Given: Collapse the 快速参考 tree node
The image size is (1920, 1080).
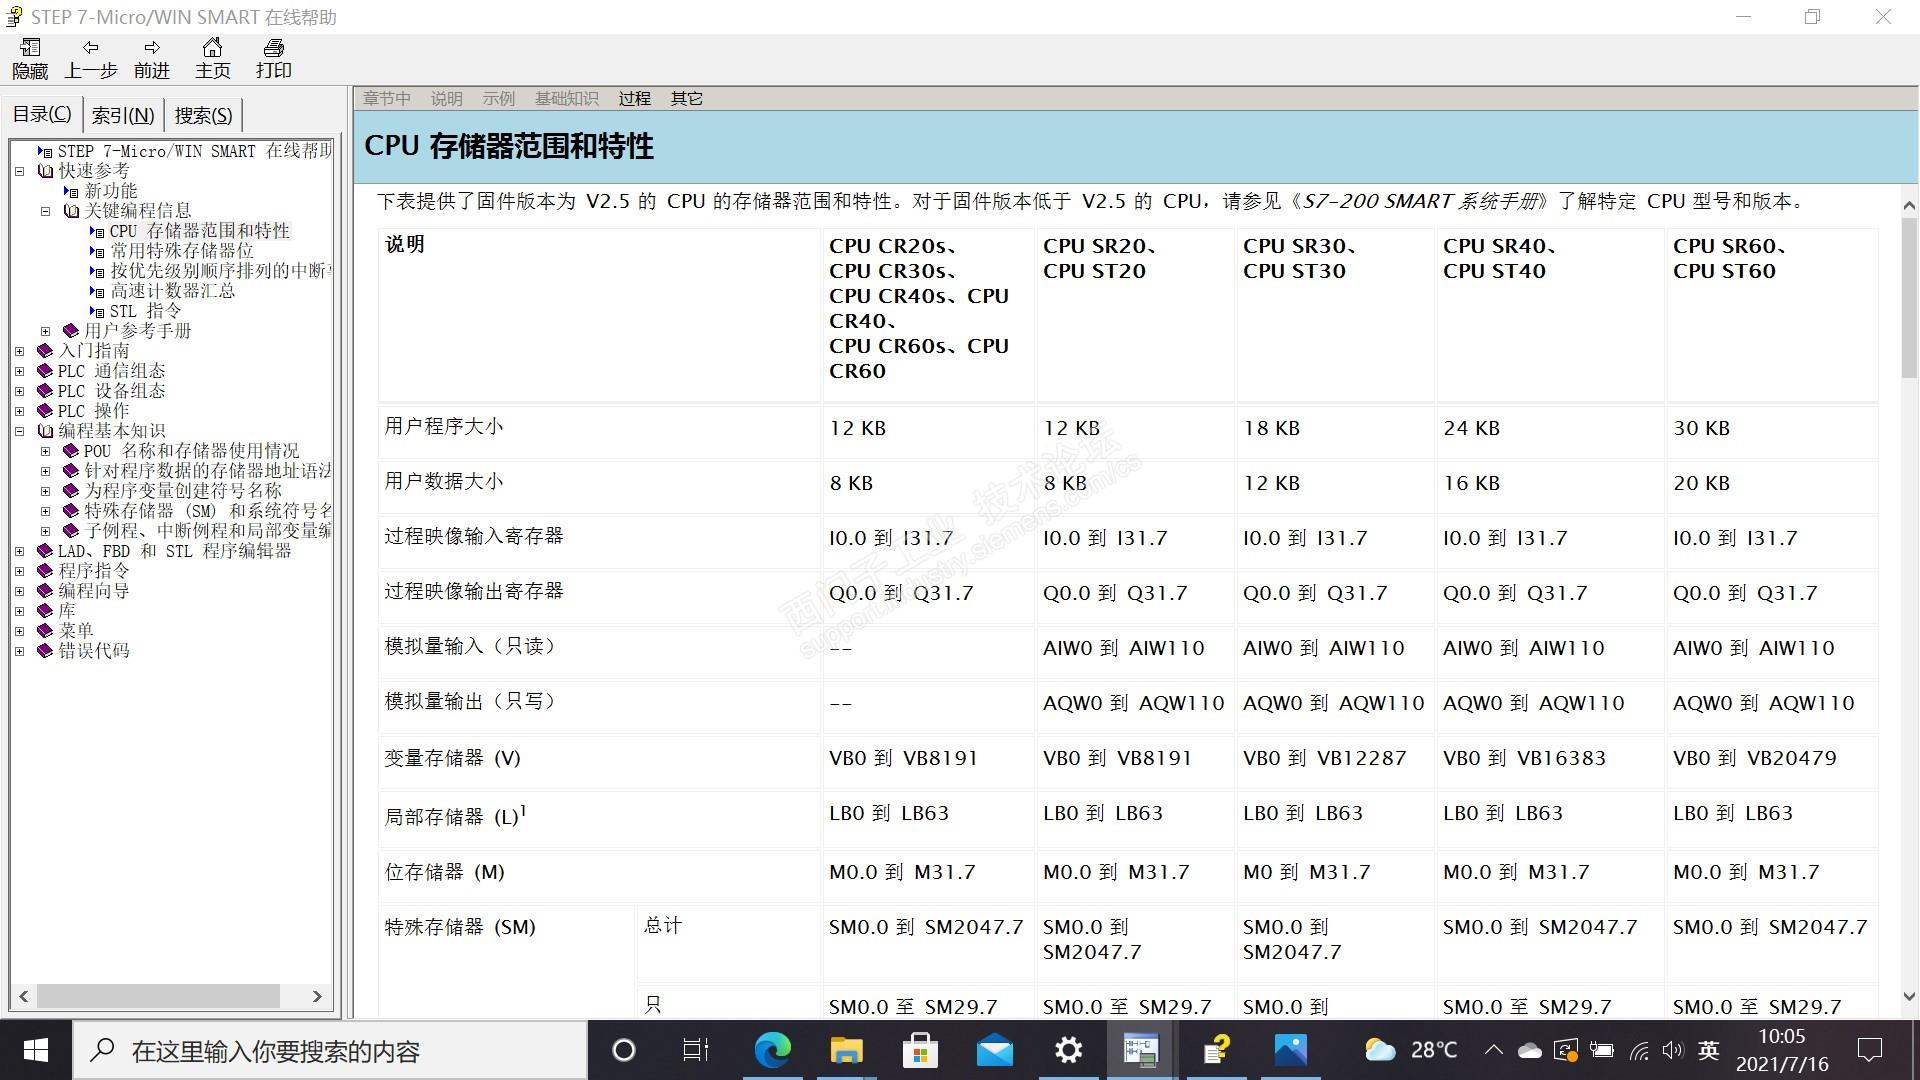Looking at the screenshot, I should tap(19, 171).
